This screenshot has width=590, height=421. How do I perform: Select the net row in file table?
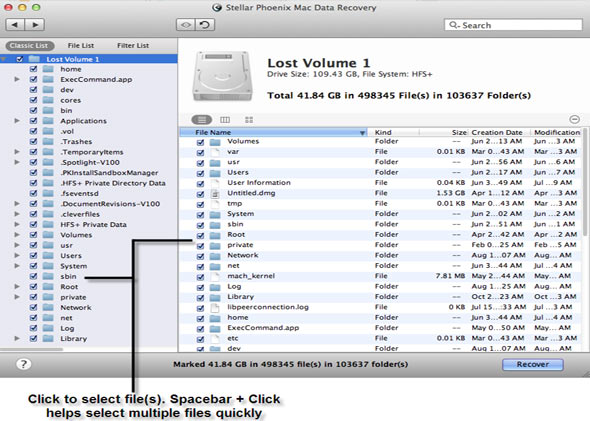[x=381, y=266]
